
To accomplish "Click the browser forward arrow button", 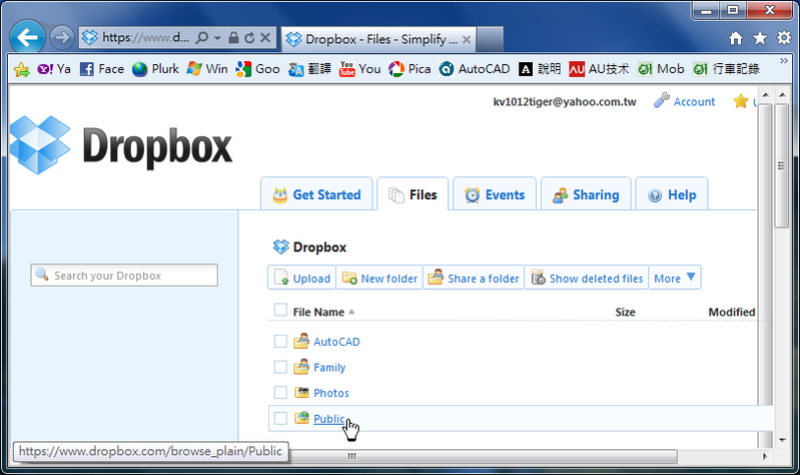I will (x=62, y=38).
